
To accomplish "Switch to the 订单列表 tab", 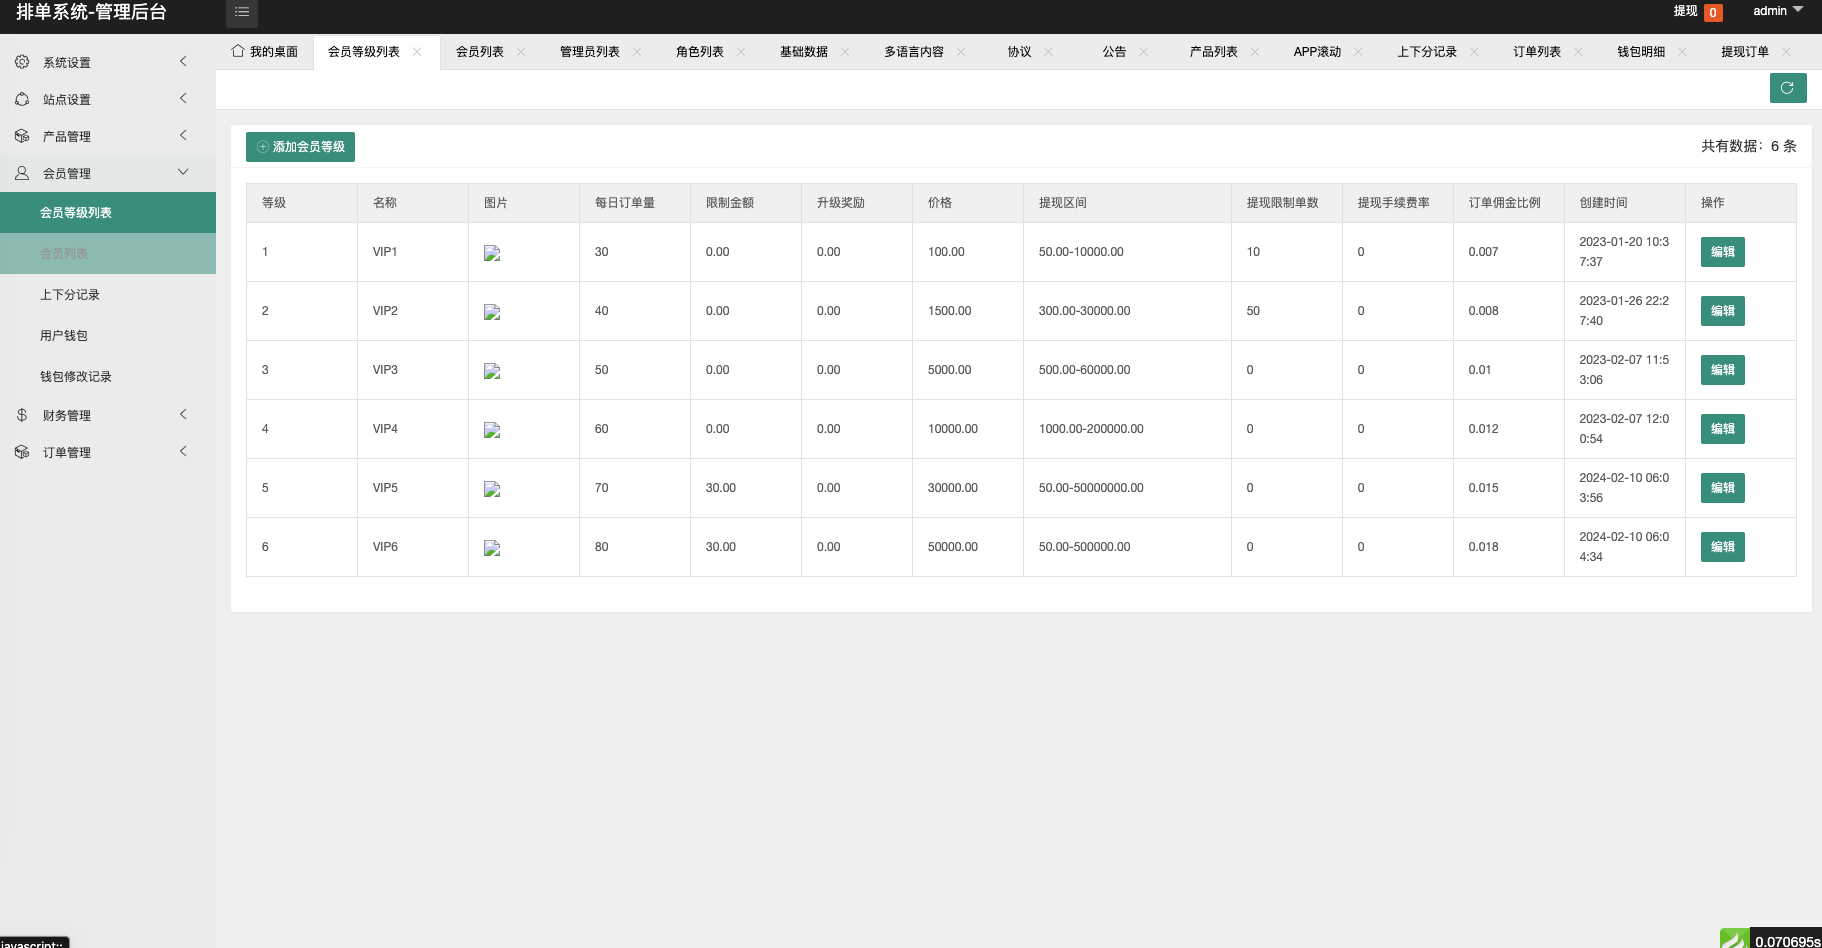I will tap(1535, 51).
